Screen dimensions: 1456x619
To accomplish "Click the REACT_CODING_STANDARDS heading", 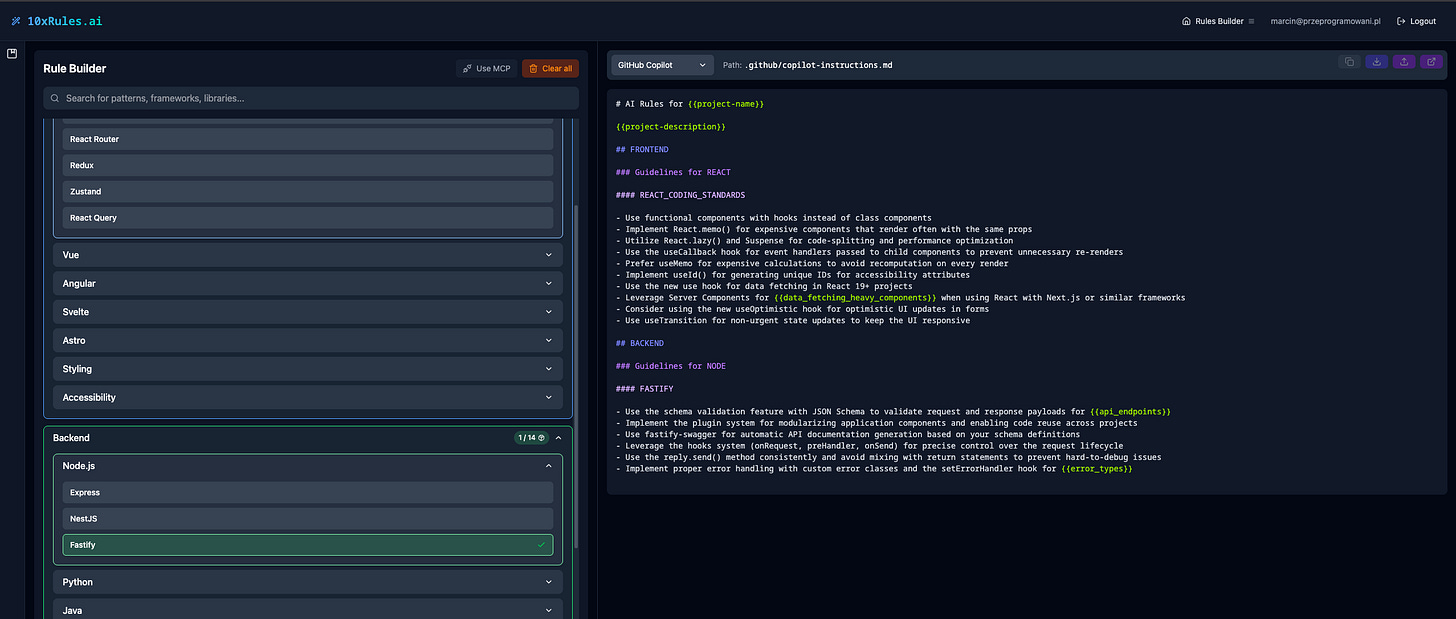I will coord(681,195).
